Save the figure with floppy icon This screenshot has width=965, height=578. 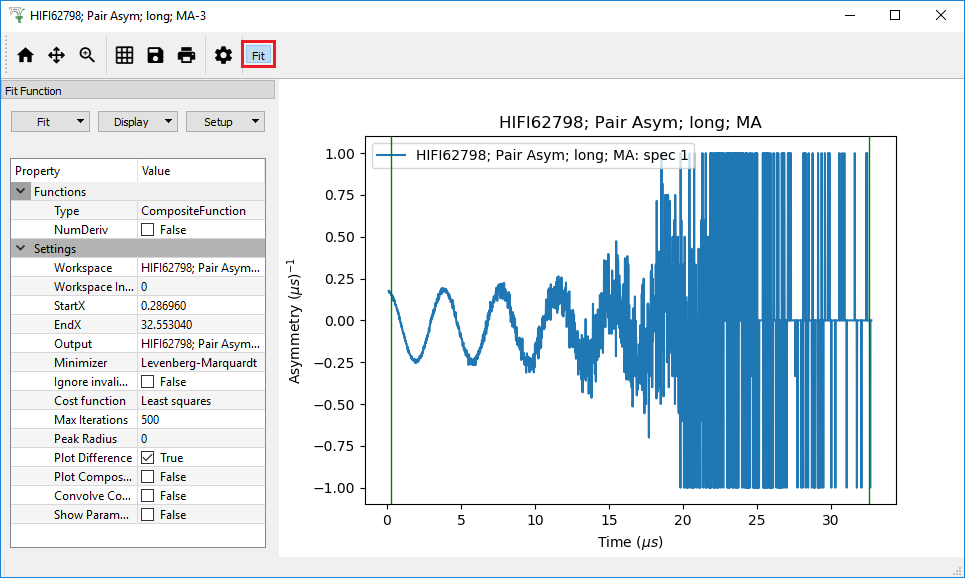(x=155, y=56)
